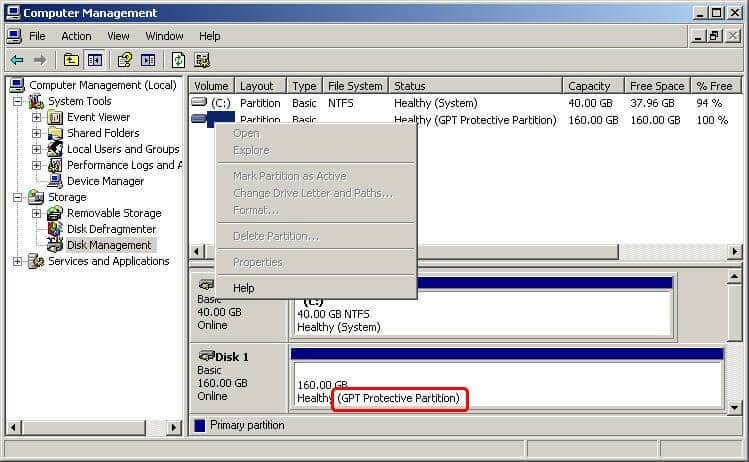The width and height of the screenshot is (749, 462).
Task: Collapse the Storage tree node
Action: 17,197
